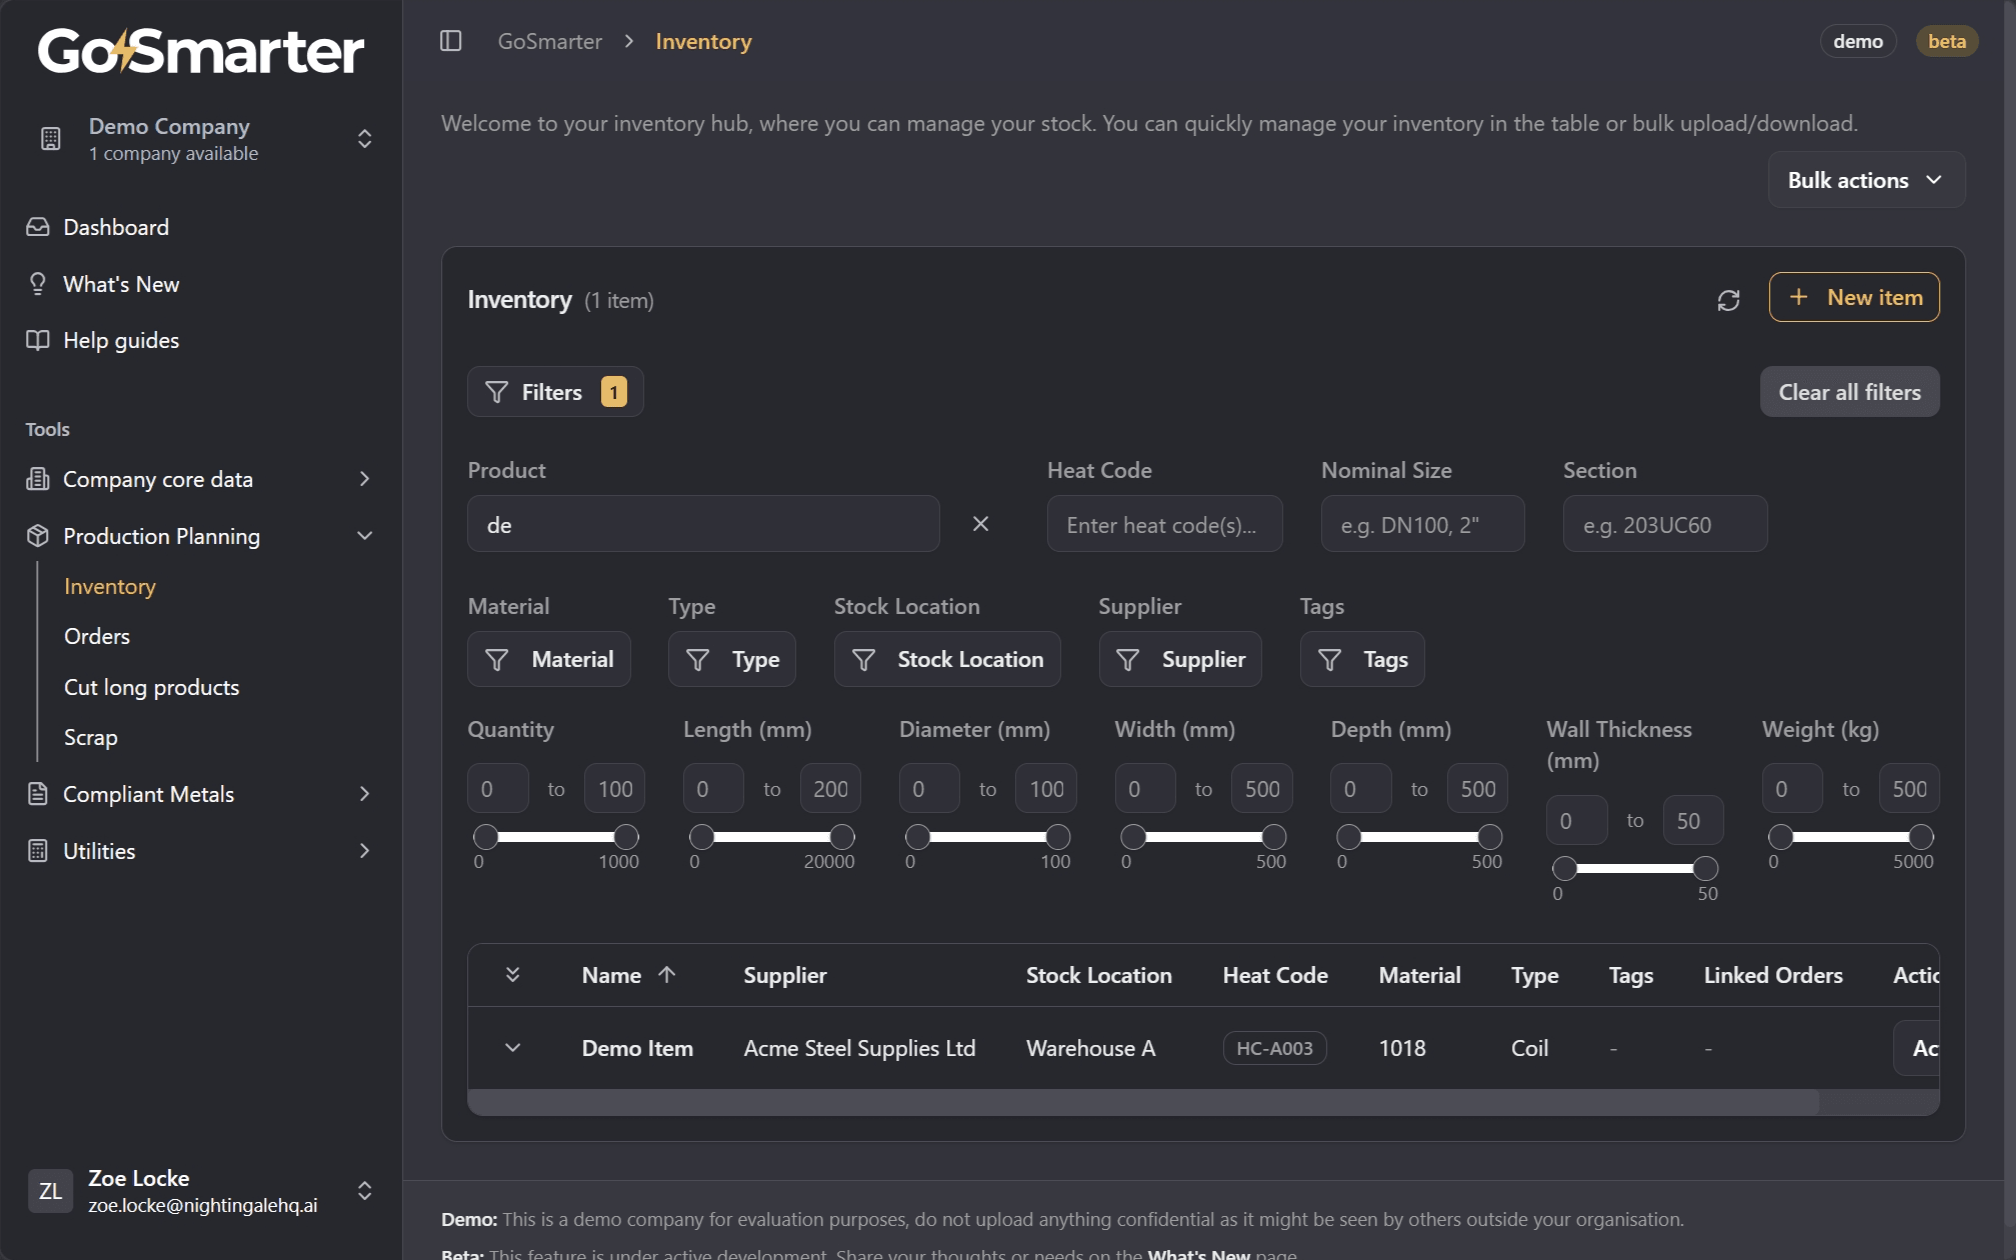
Task: Click the demo badge
Action: click(1858, 41)
